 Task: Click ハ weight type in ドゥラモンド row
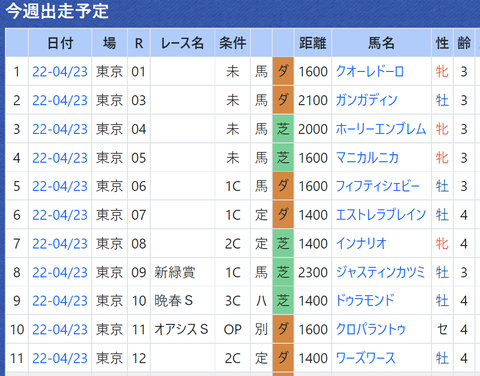tap(261, 301)
